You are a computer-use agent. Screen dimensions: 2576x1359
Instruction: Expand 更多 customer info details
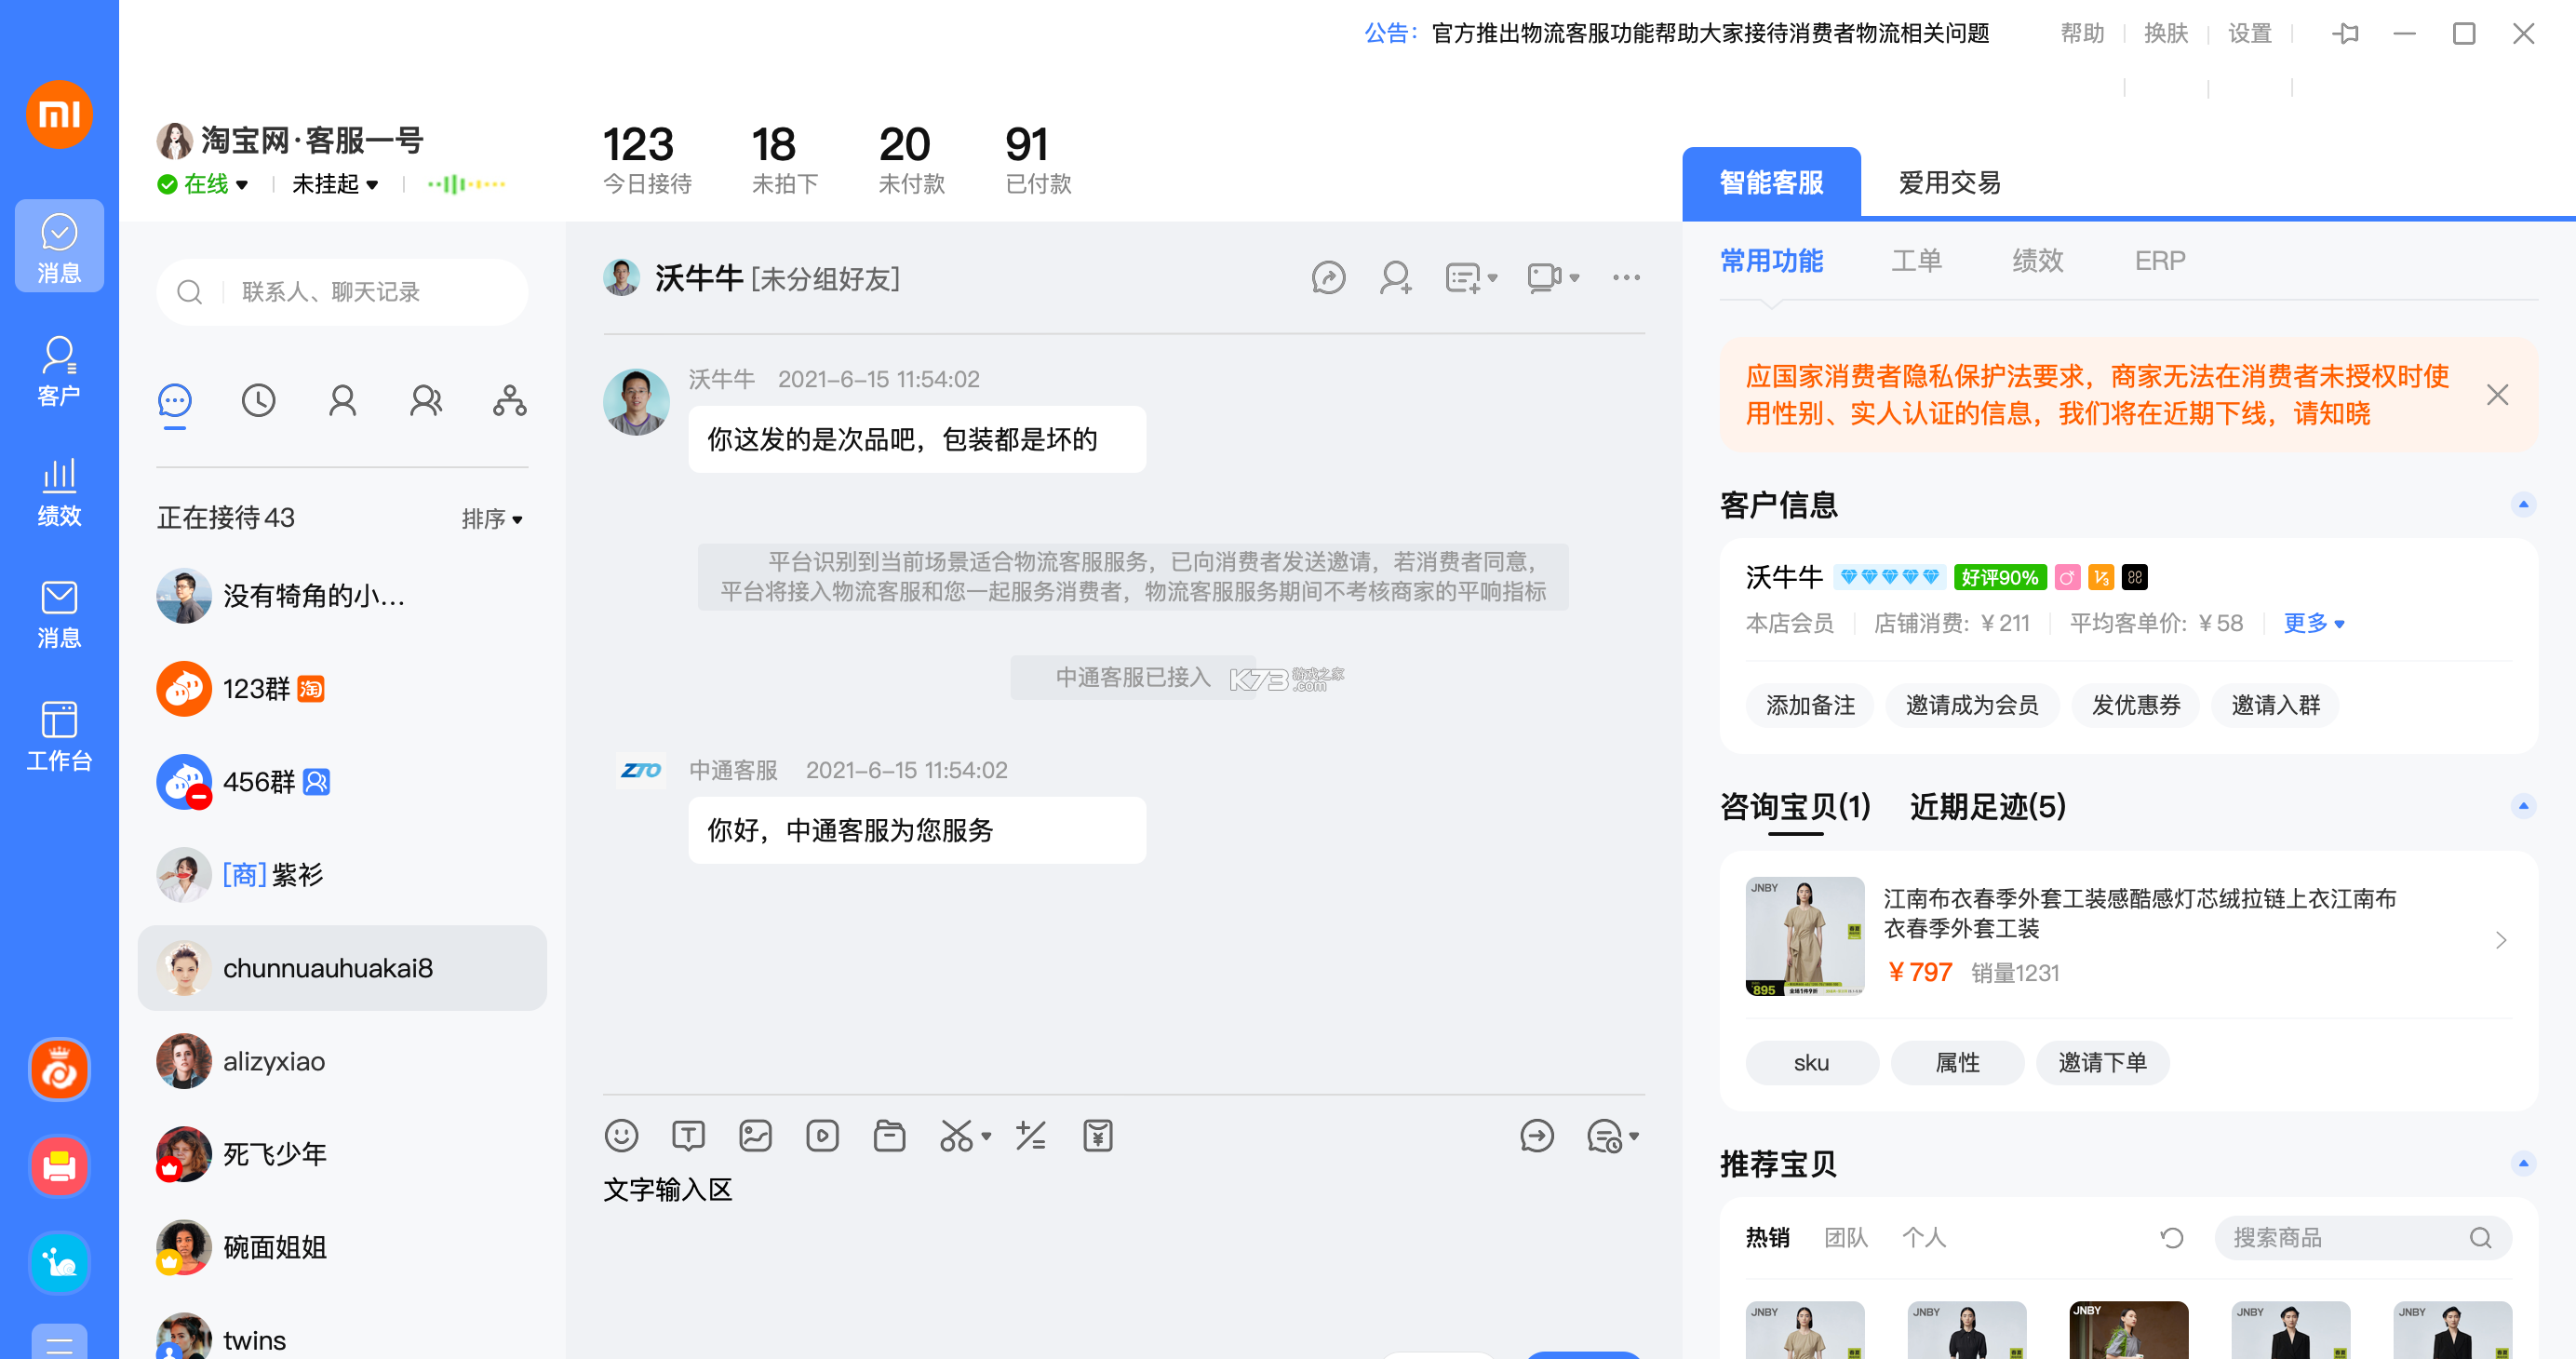click(2313, 623)
